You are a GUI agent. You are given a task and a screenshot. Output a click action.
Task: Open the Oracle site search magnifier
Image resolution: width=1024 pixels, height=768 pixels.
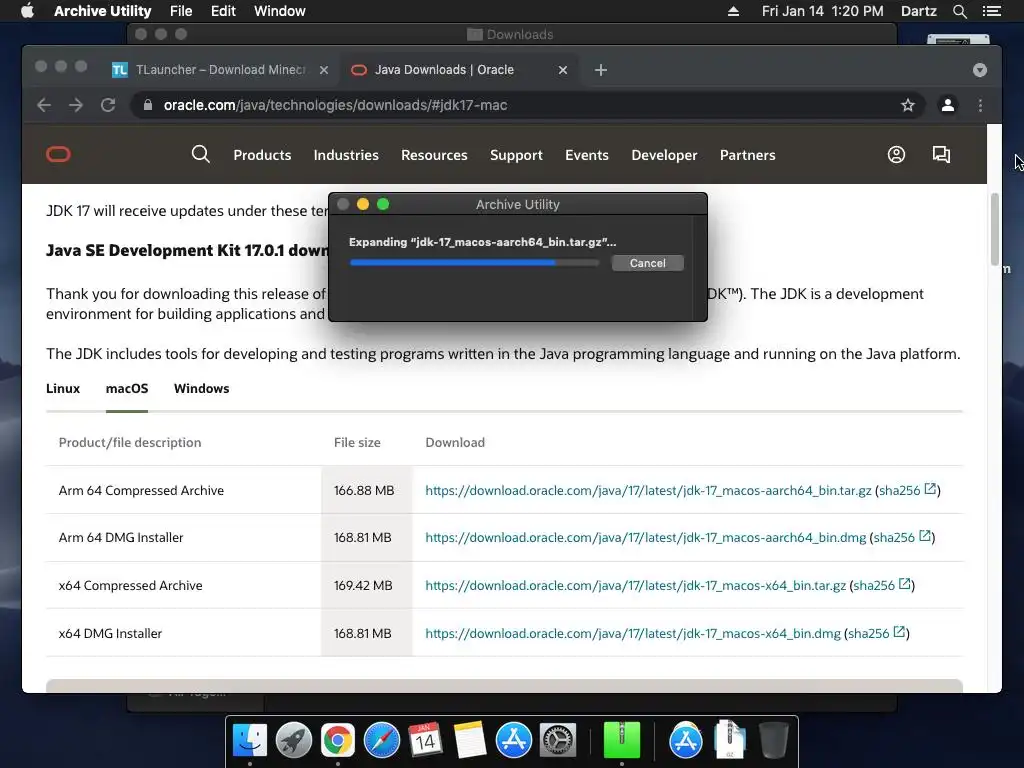tap(200, 154)
